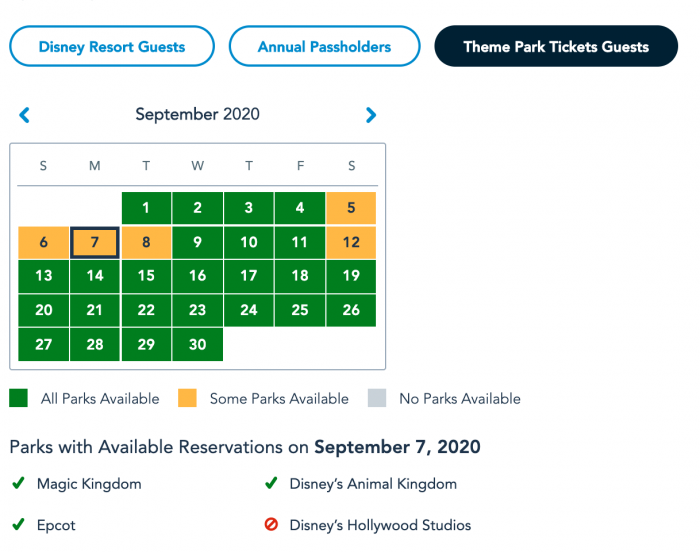Pick September 19 on the calendar

coord(351,276)
